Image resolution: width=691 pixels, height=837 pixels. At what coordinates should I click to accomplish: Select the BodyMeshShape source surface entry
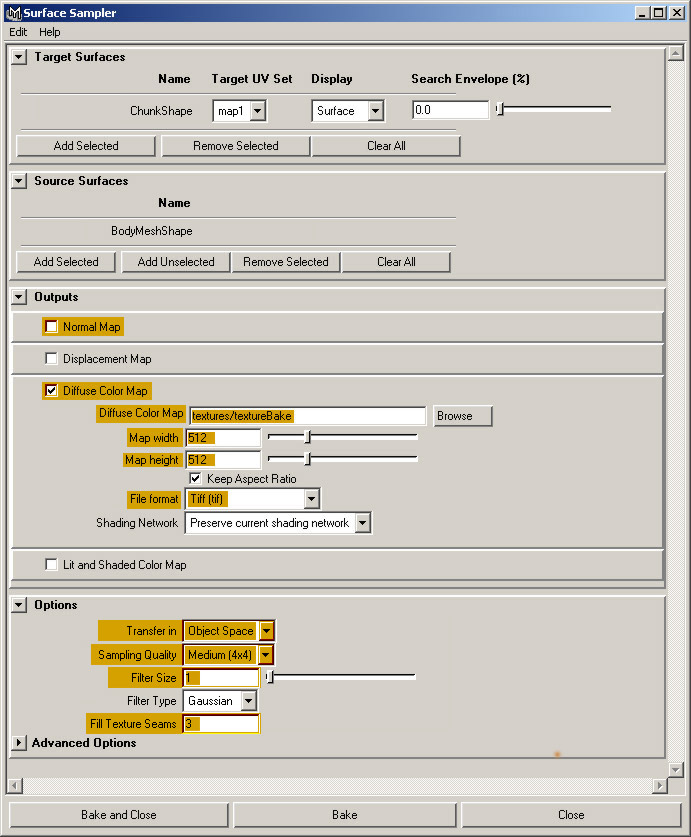pyautogui.click(x=152, y=231)
